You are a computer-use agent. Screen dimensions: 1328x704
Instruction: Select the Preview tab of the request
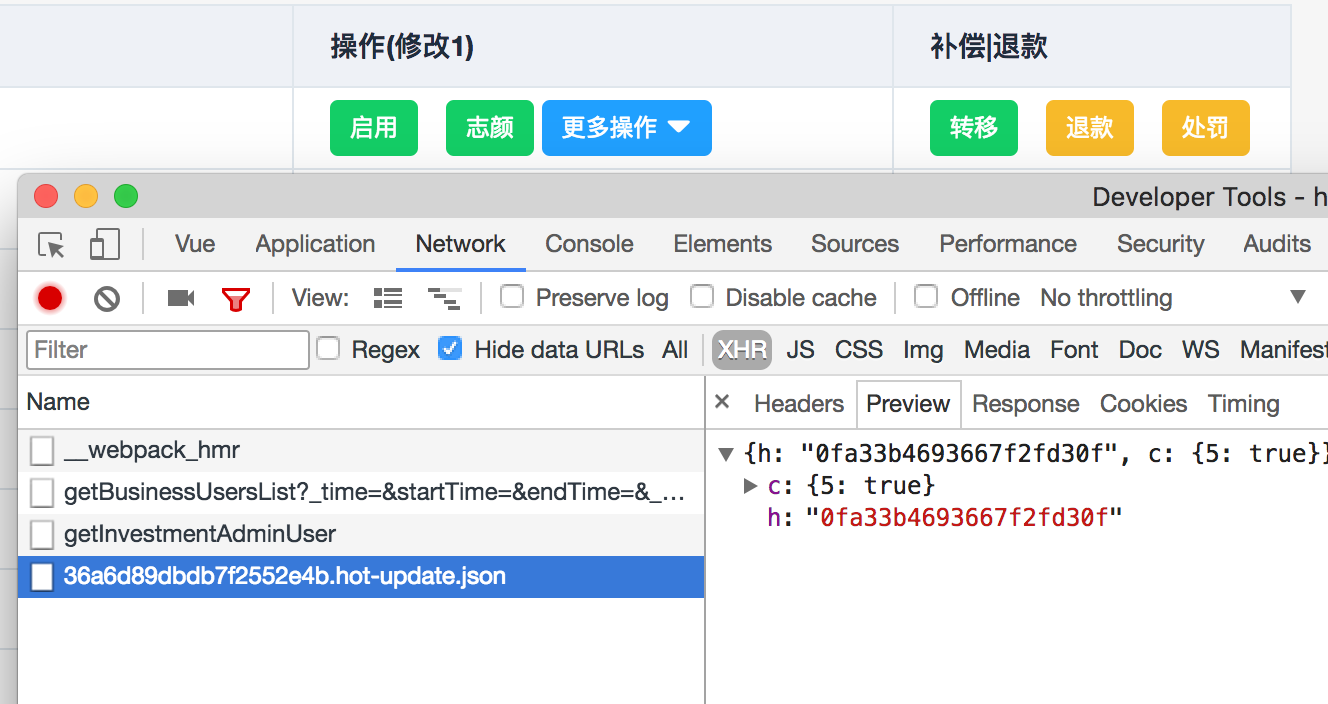click(908, 404)
